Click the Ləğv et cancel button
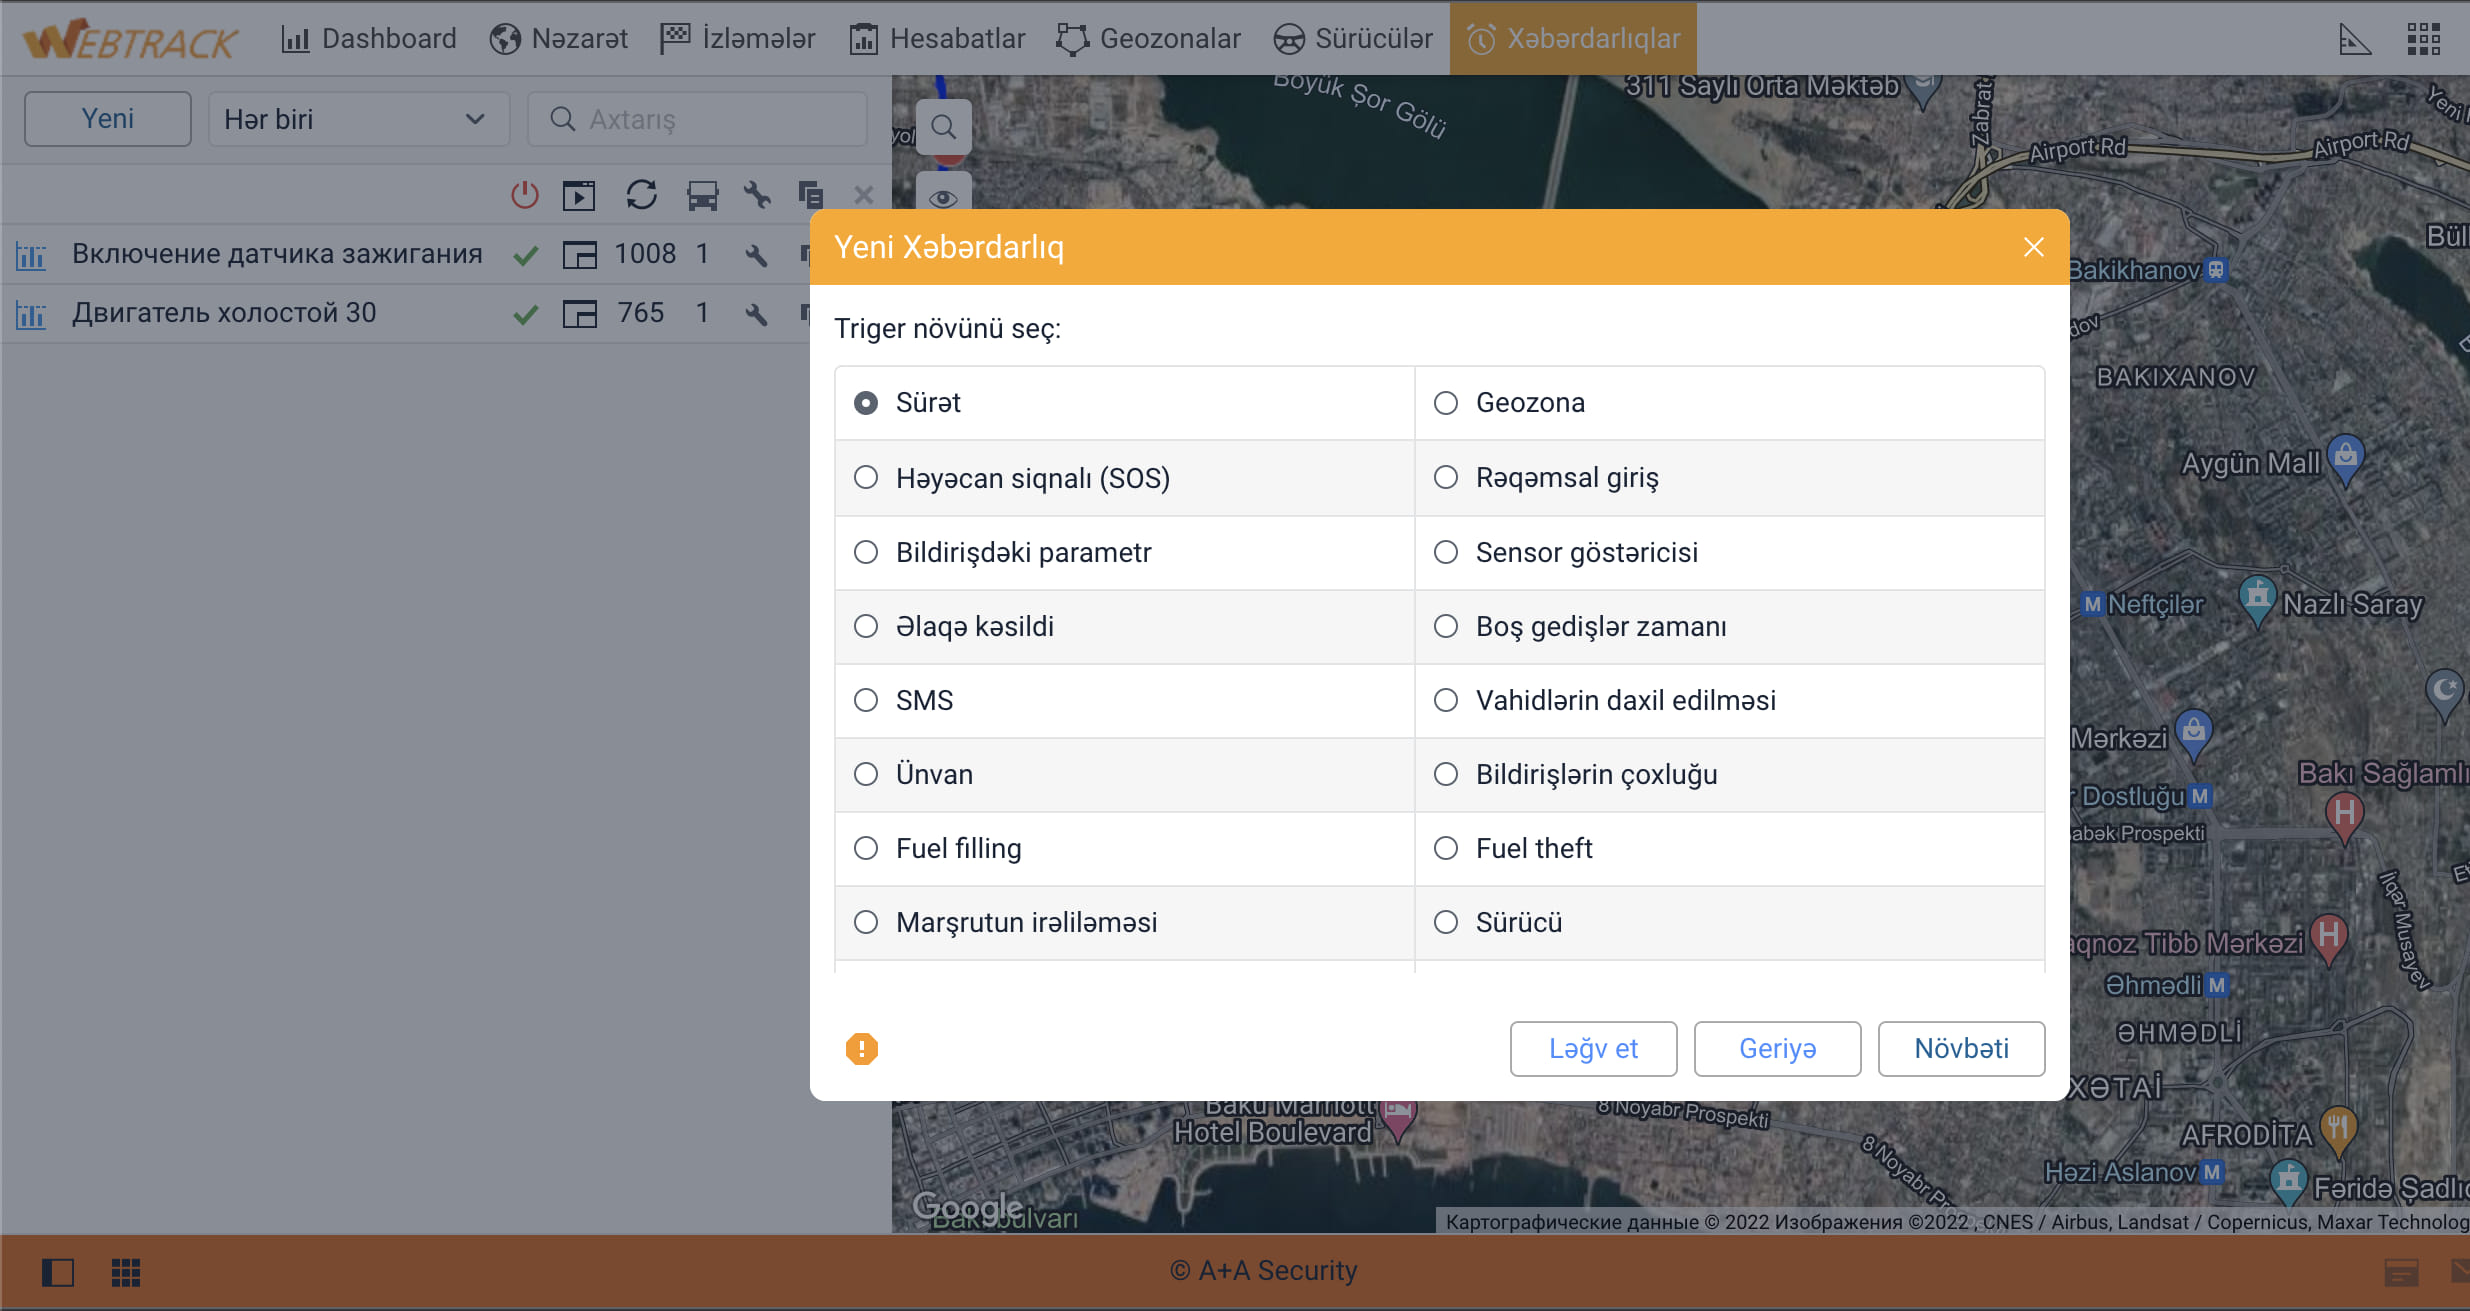2470x1311 pixels. click(1593, 1048)
